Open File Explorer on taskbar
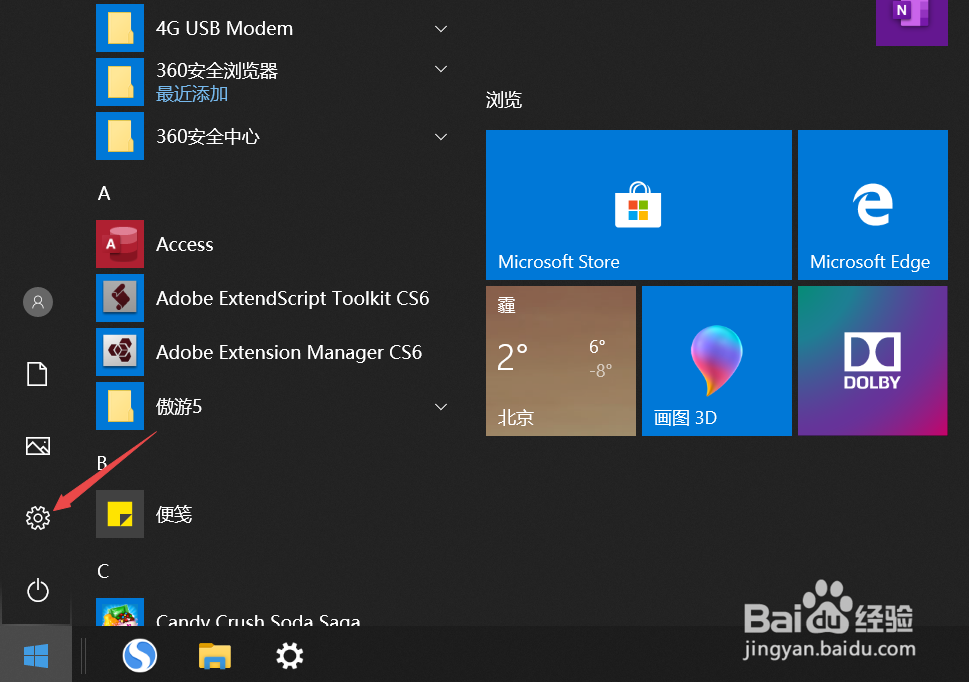Viewport: 969px width, 682px height. (214, 655)
